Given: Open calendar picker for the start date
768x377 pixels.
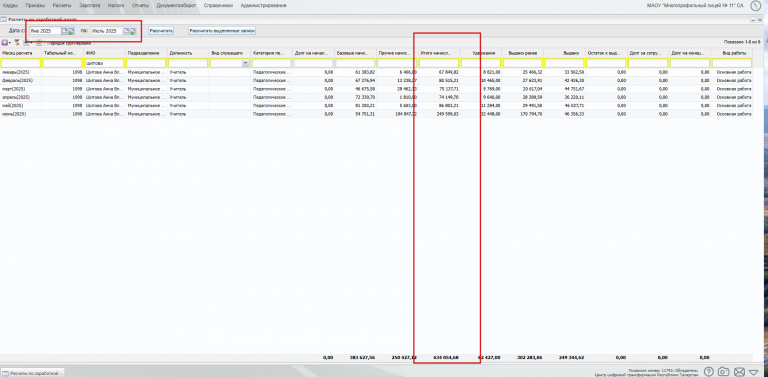Looking at the screenshot, I should [64, 31].
